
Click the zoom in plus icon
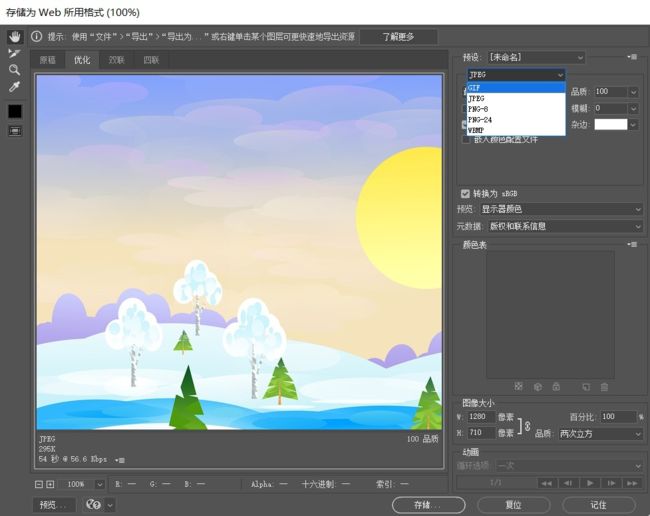50,484
